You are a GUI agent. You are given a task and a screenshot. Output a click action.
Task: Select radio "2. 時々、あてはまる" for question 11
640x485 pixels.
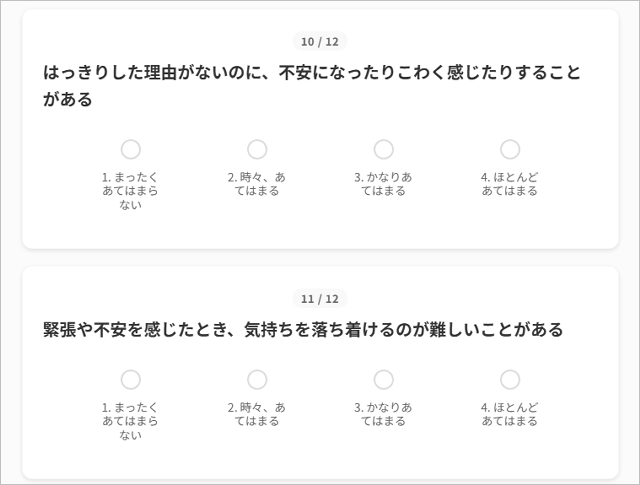(x=257, y=380)
